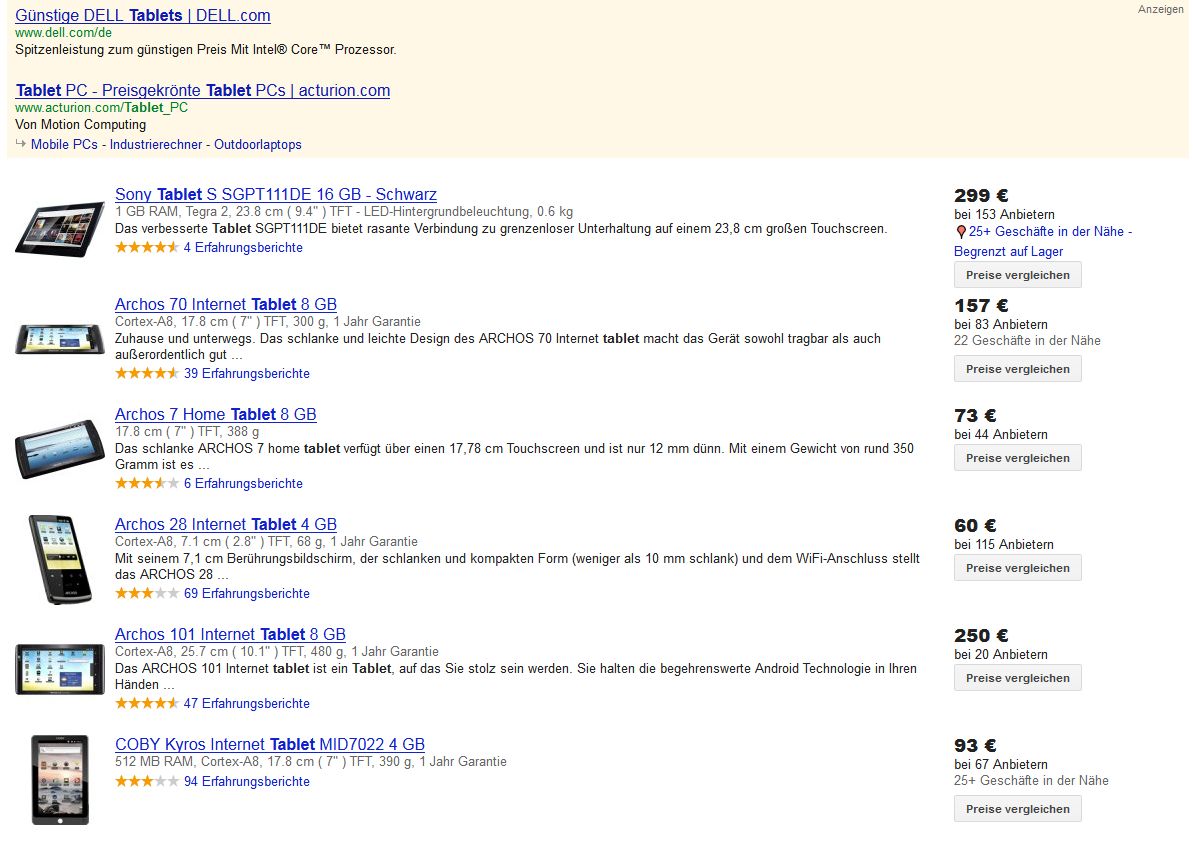Image resolution: width=1194 pixels, height=843 pixels.
Task: Click the text "bei 115 Anbietern"
Action: (1004, 544)
